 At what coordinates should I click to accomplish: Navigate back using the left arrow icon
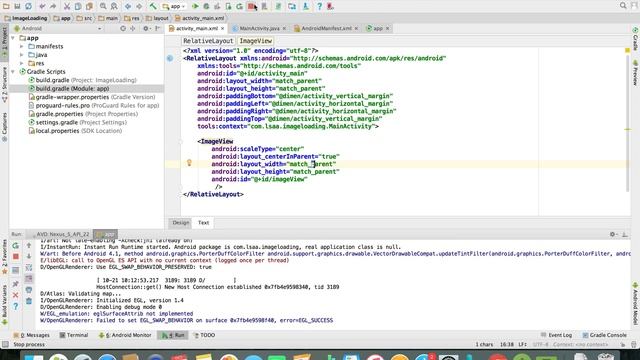coord(128,6)
